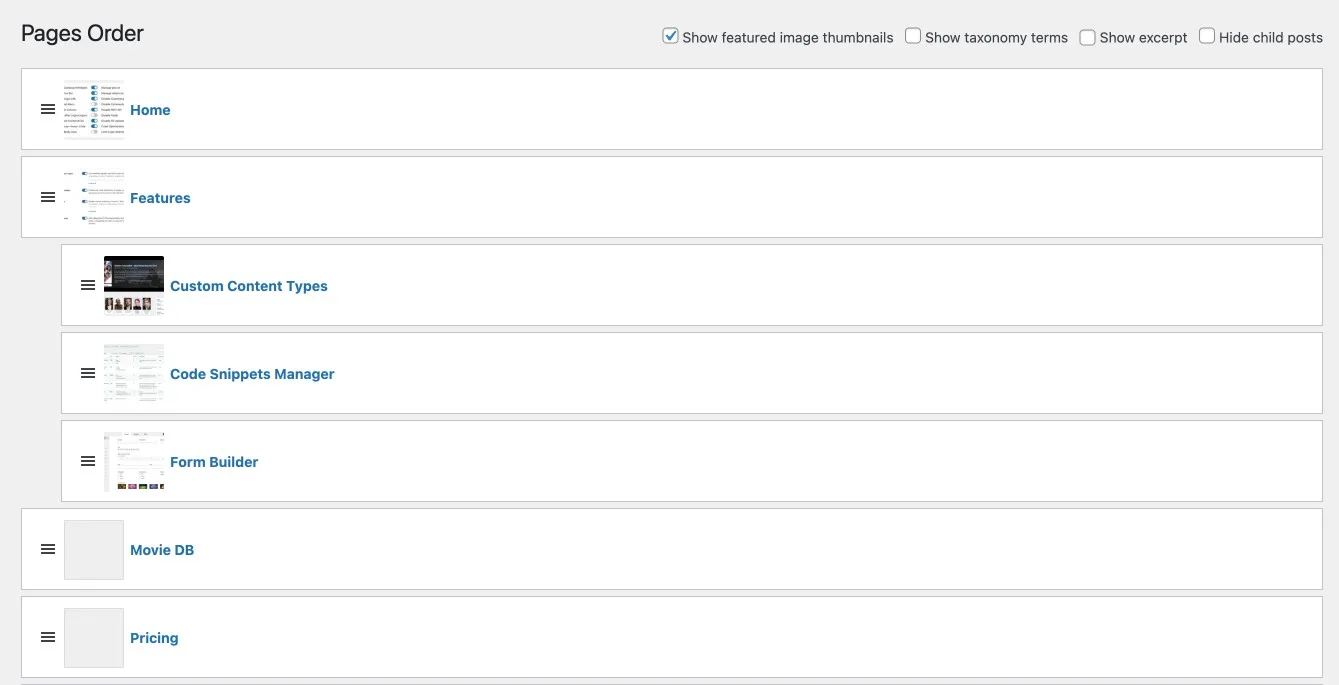The height and width of the screenshot is (685, 1339).
Task: Open the Form Builder page link
Action: pos(214,462)
